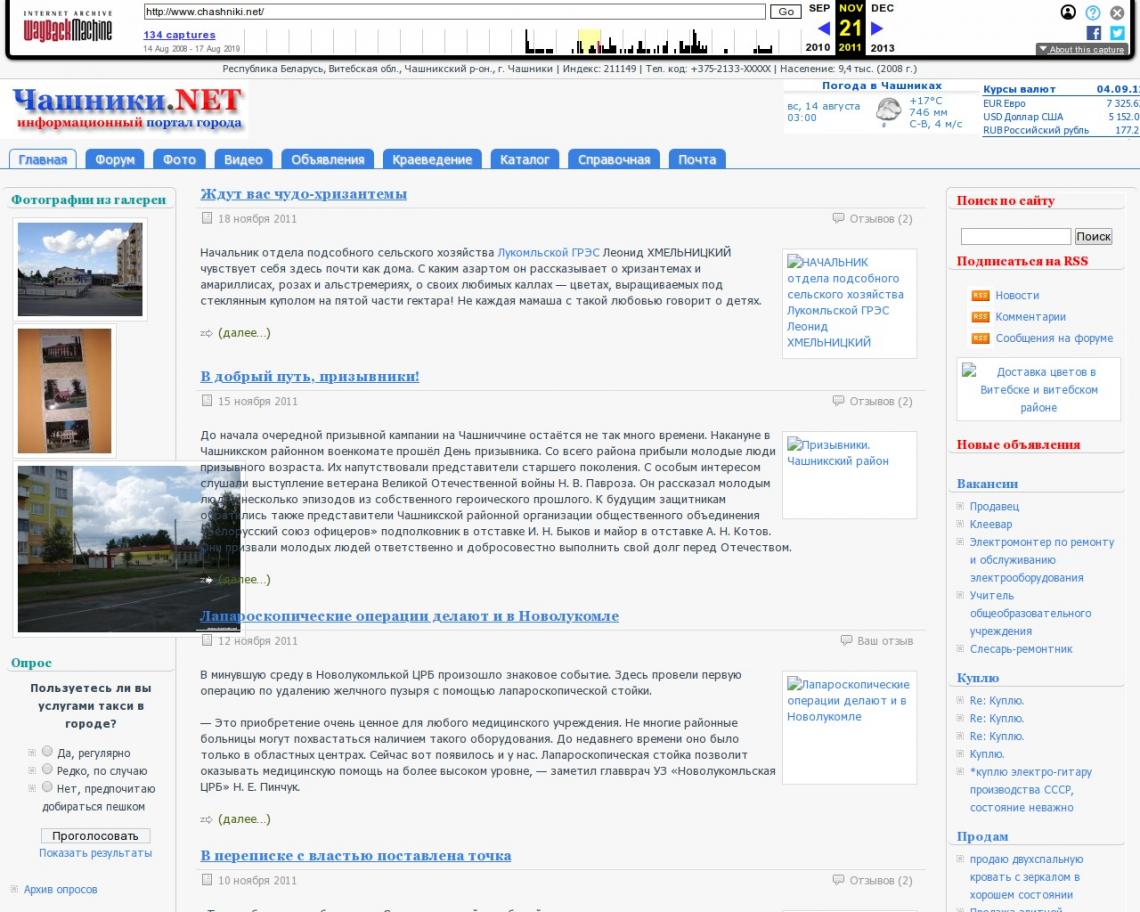
Task: Open Погода в Чашниках heading
Action: click(x=881, y=86)
